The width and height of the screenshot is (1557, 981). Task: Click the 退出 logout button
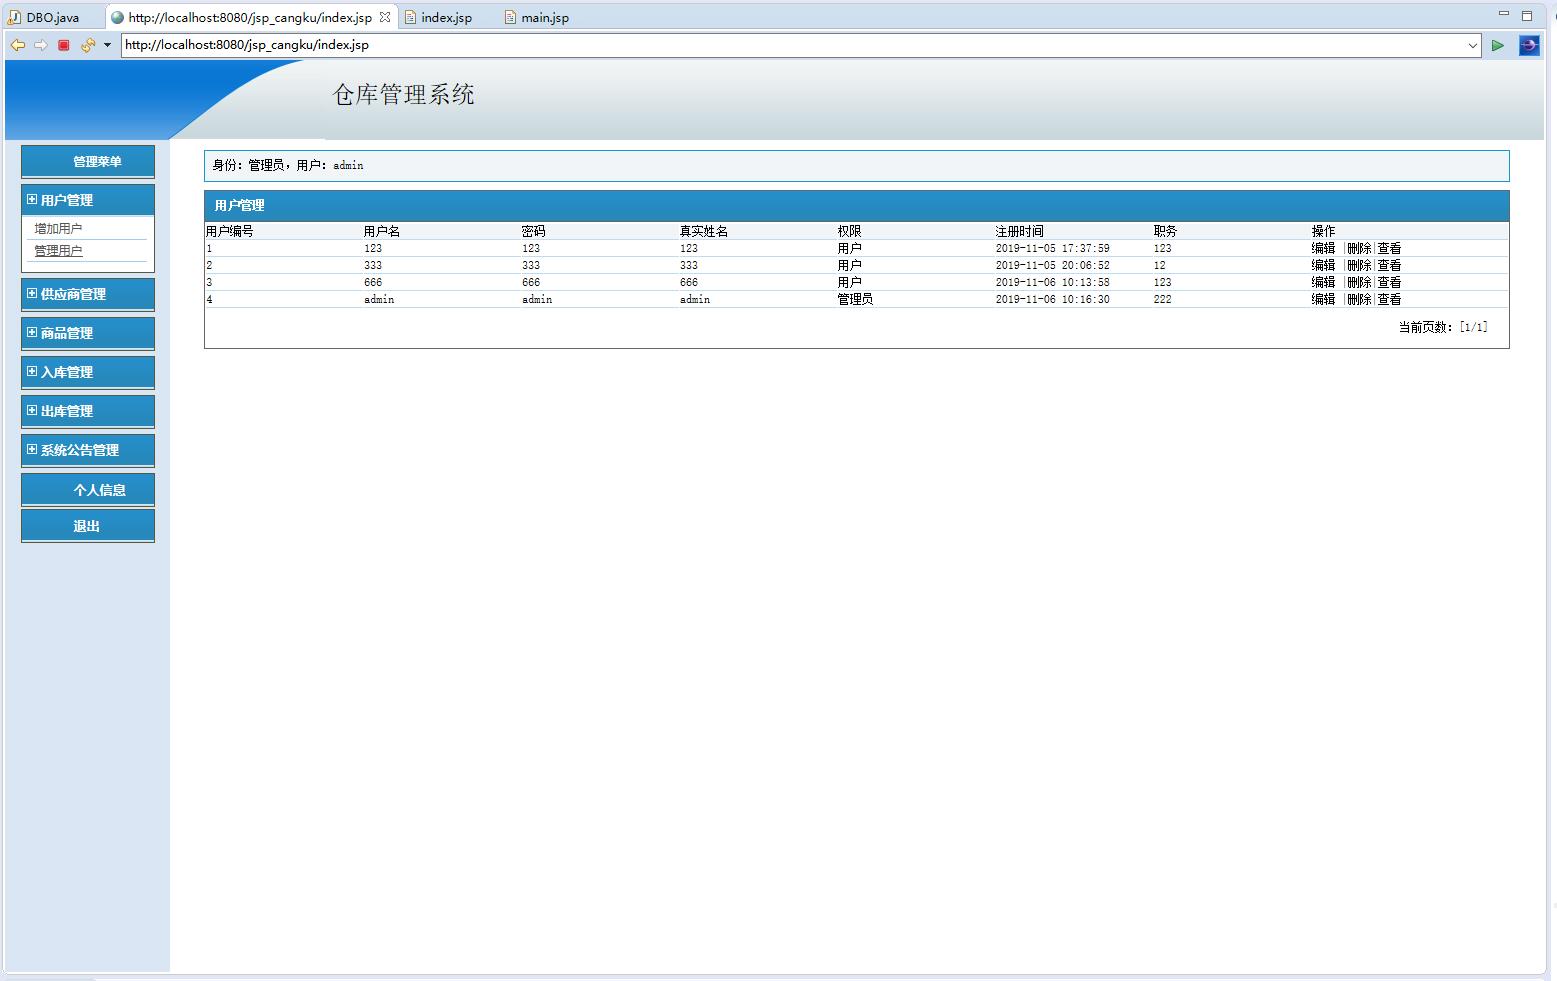pyautogui.click(x=87, y=526)
